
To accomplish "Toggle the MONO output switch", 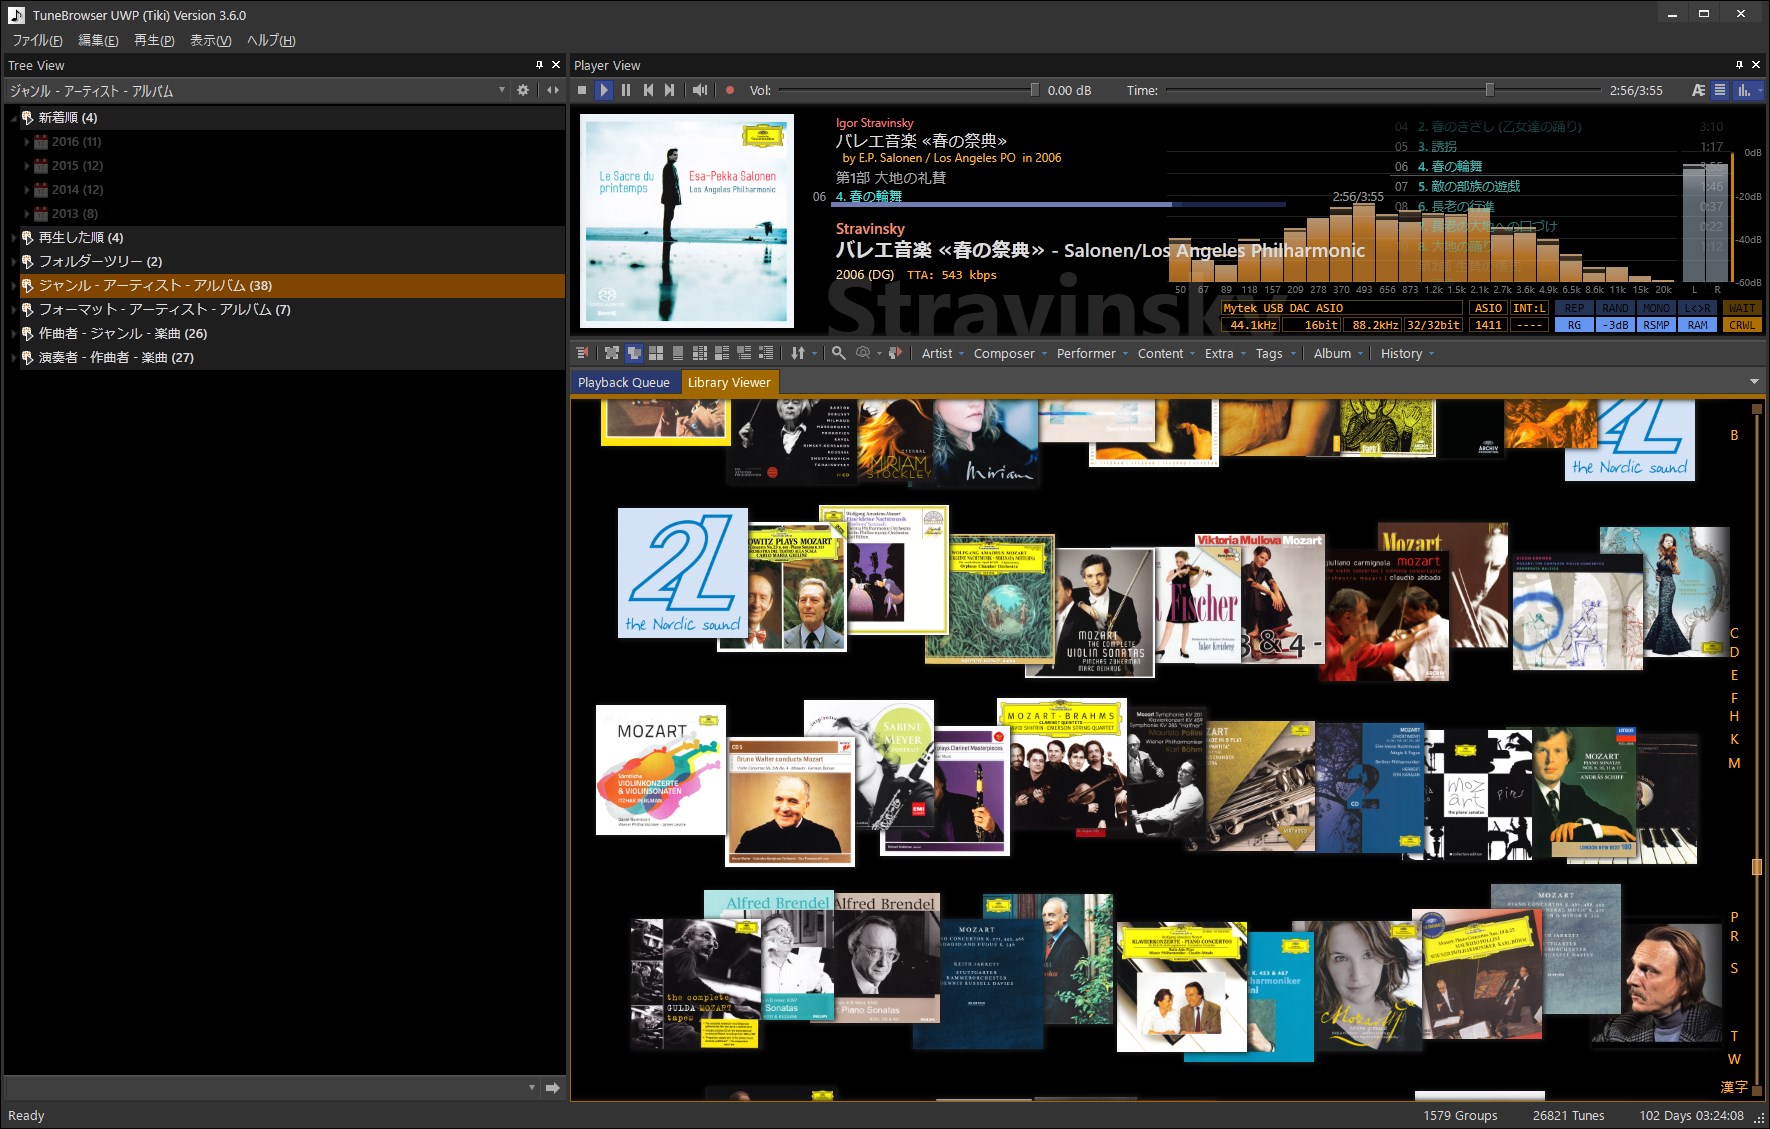I will pos(1656,308).
